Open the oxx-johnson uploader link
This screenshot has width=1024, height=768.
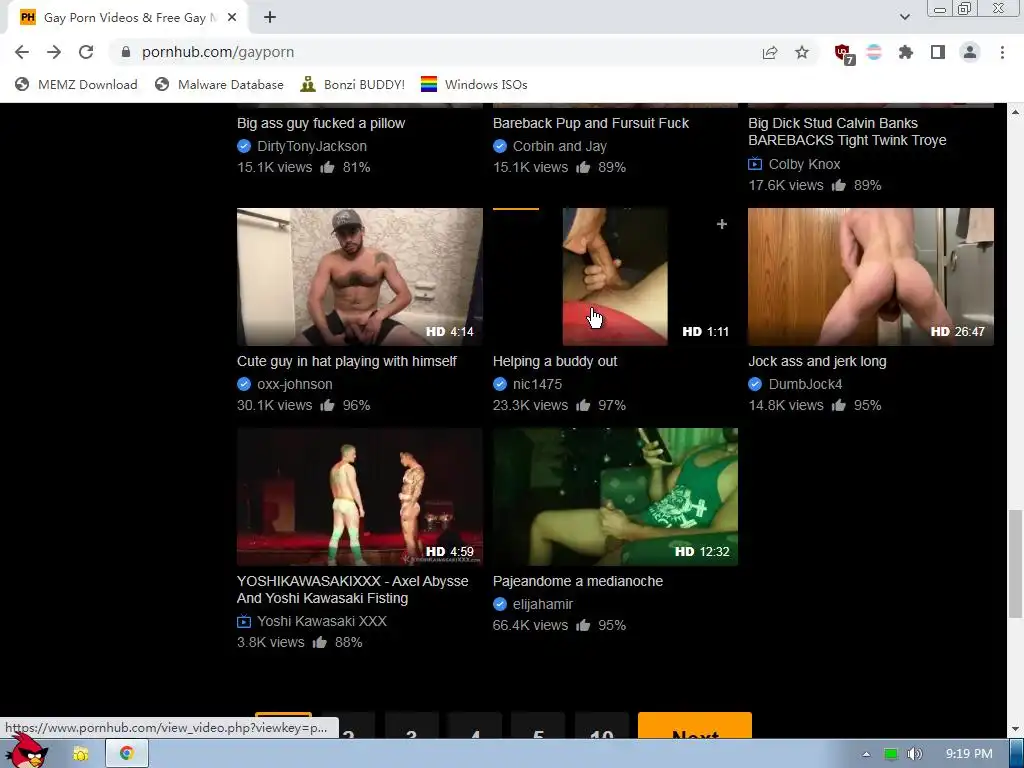point(295,384)
